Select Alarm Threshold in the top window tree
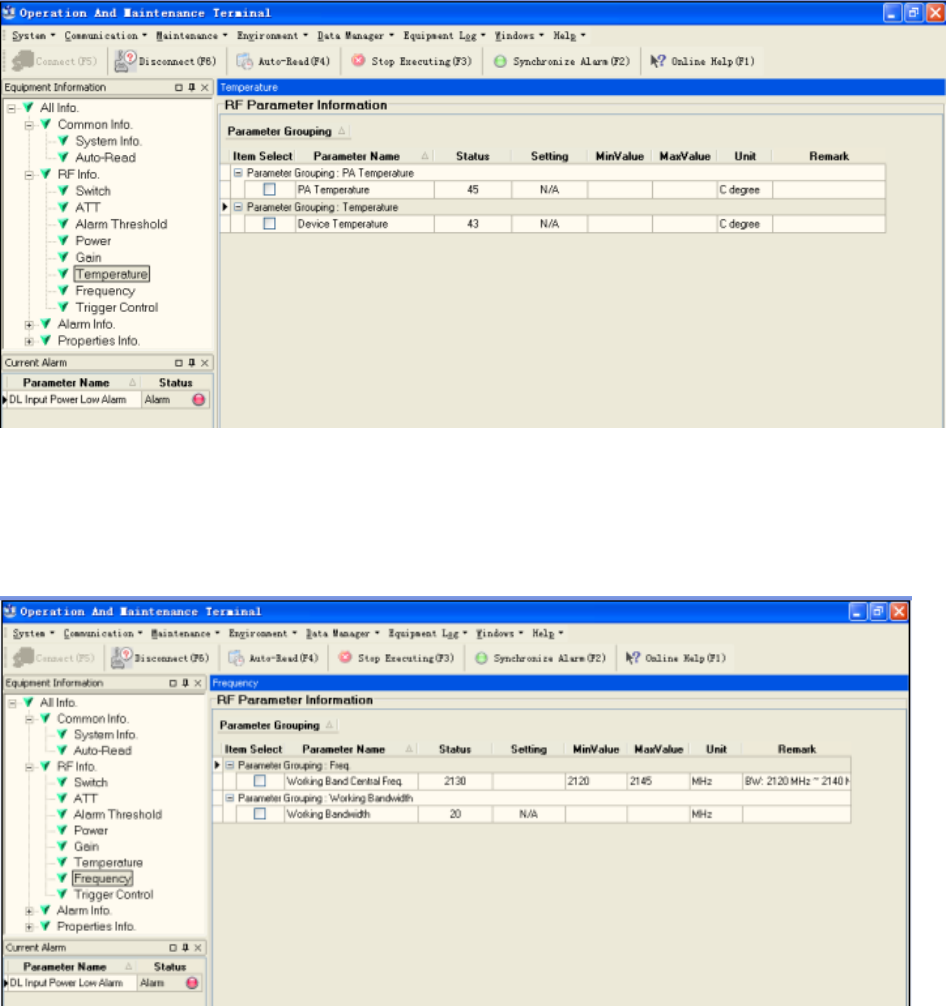This screenshot has height=1006, width=946. click(x=121, y=224)
